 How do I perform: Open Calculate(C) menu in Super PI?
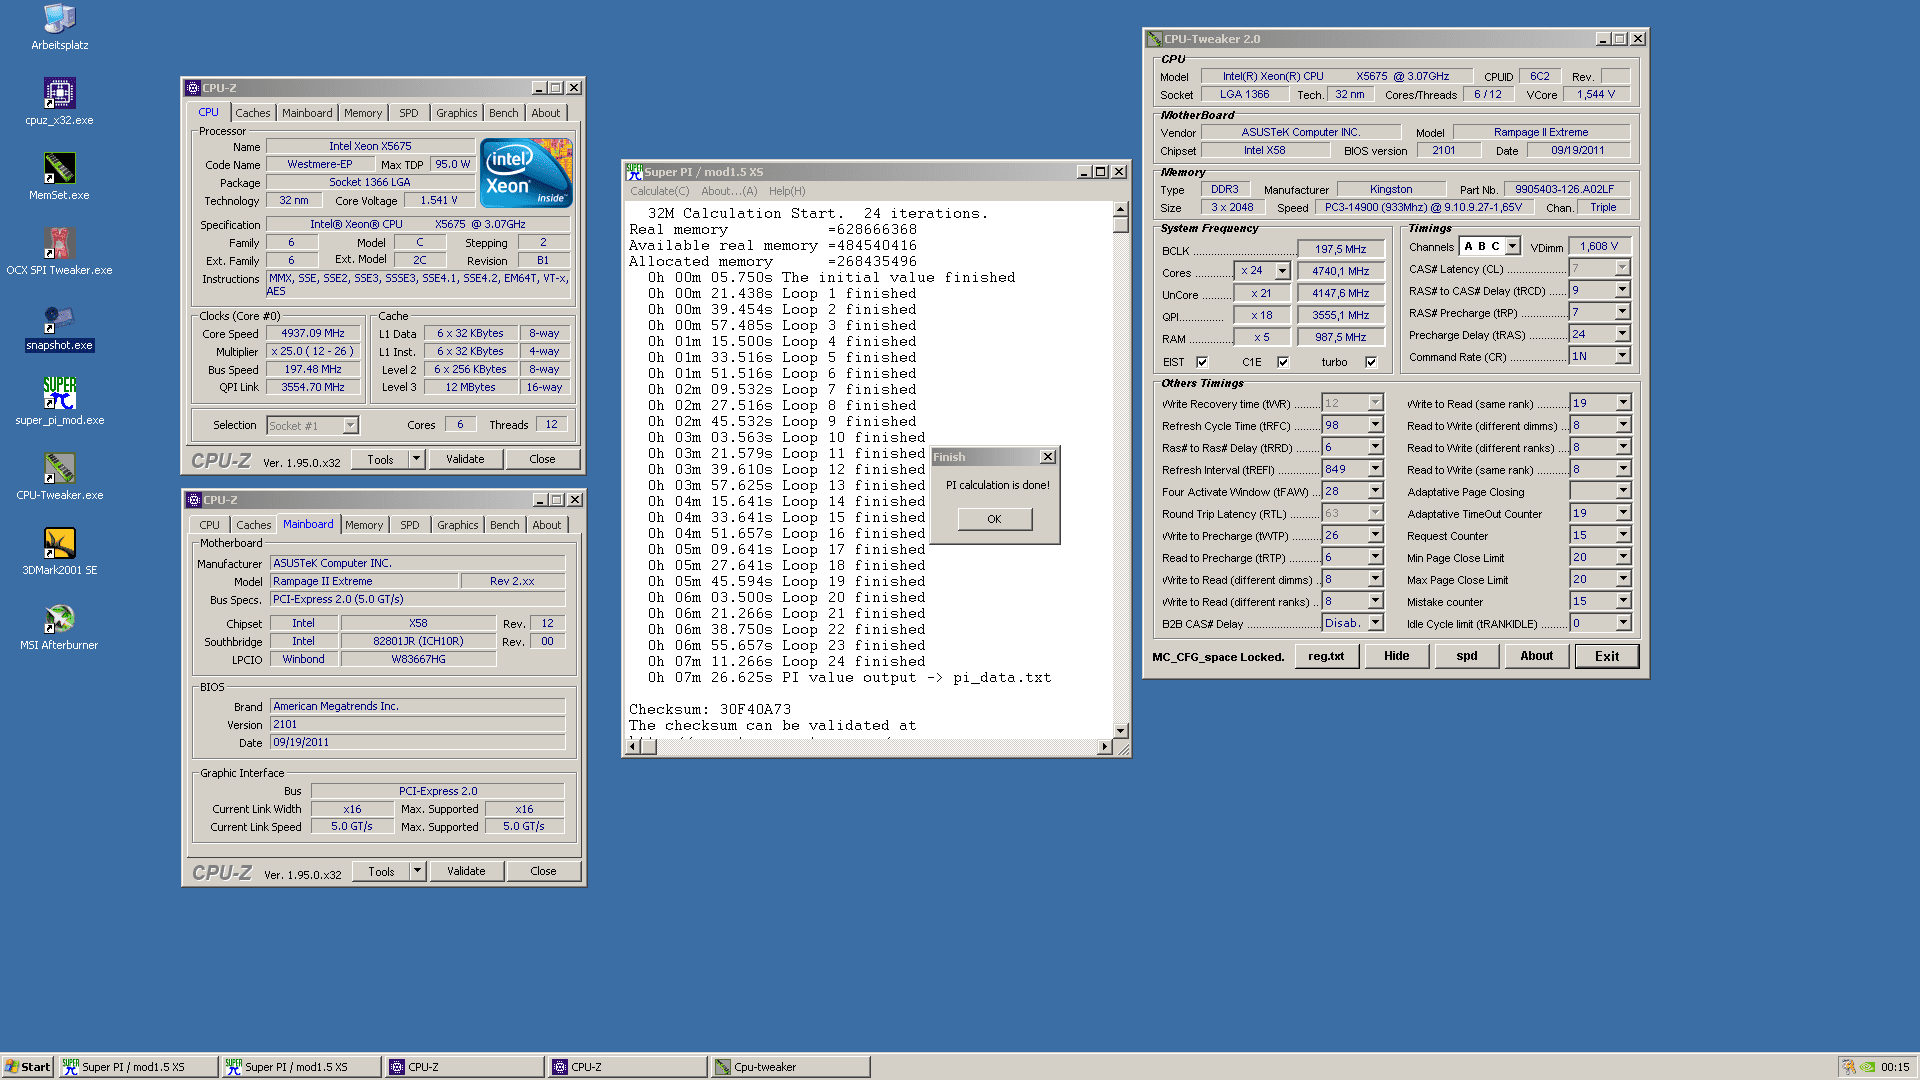(659, 191)
